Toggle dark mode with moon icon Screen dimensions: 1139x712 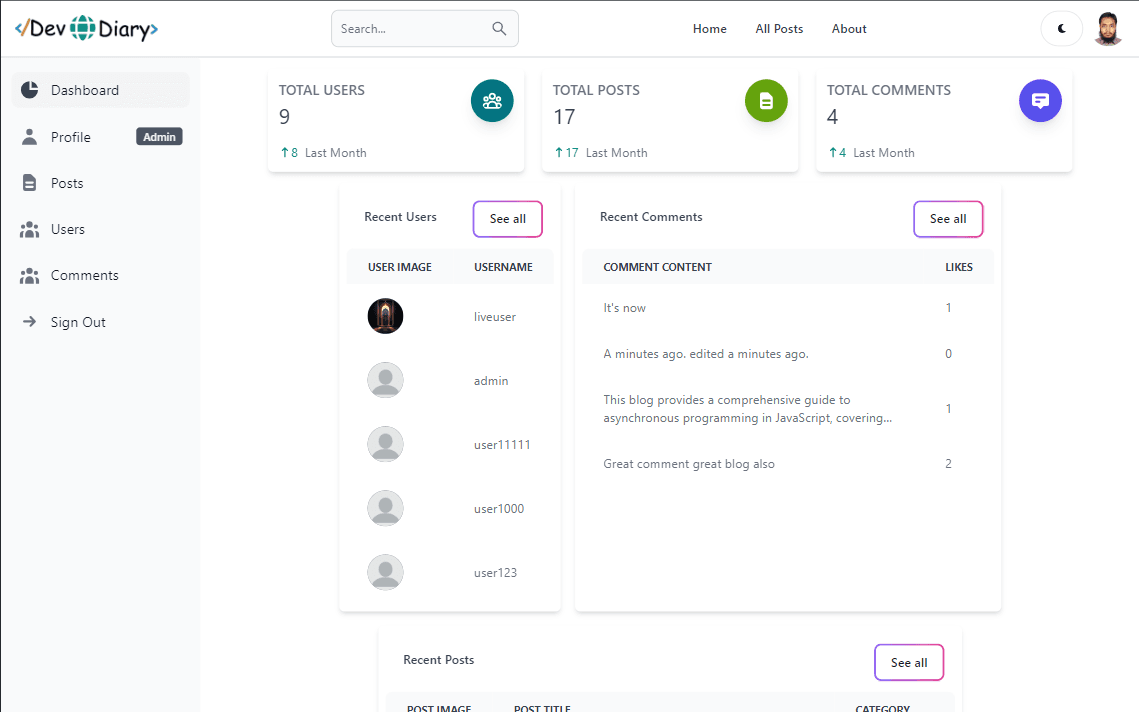point(1062,29)
